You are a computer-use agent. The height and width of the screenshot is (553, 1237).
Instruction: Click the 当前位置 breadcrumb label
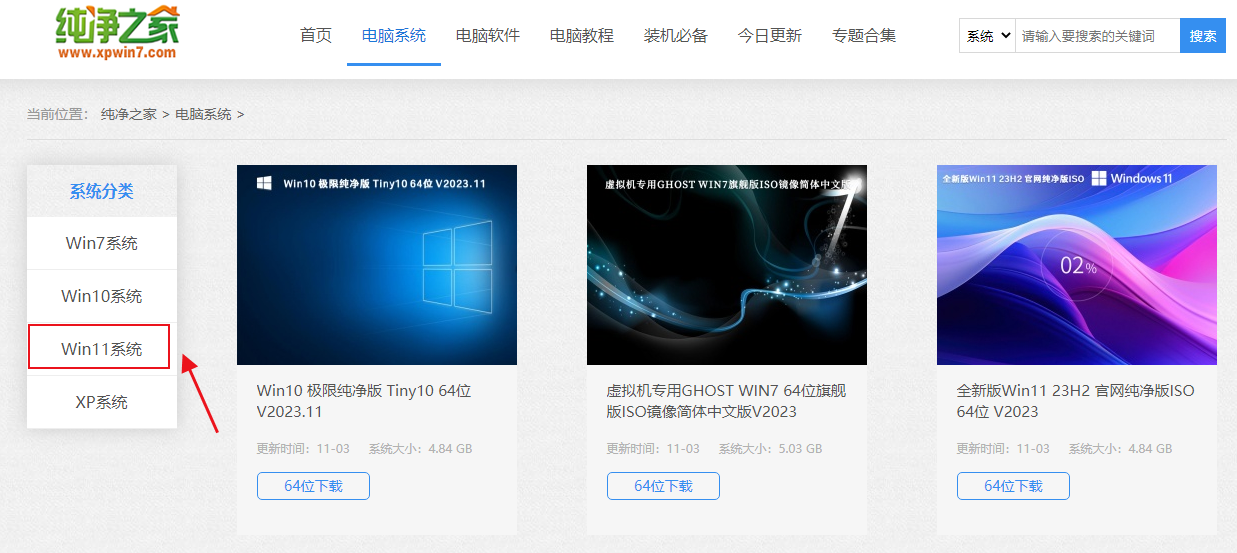[x=57, y=114]
